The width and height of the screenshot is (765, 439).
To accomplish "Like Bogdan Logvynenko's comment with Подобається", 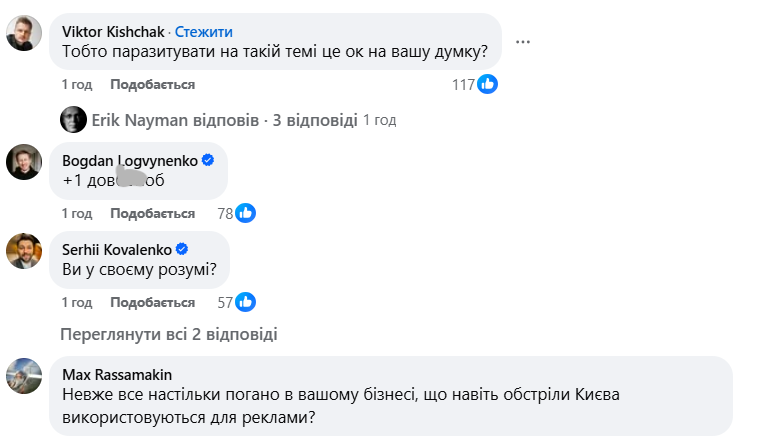I will pos(152,213).
